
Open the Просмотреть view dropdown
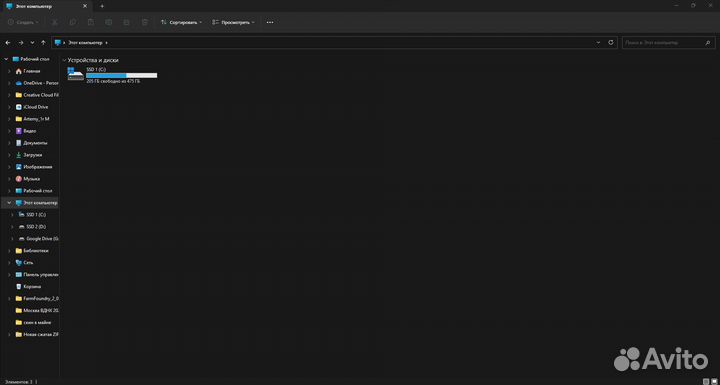[x=233, y=22]
